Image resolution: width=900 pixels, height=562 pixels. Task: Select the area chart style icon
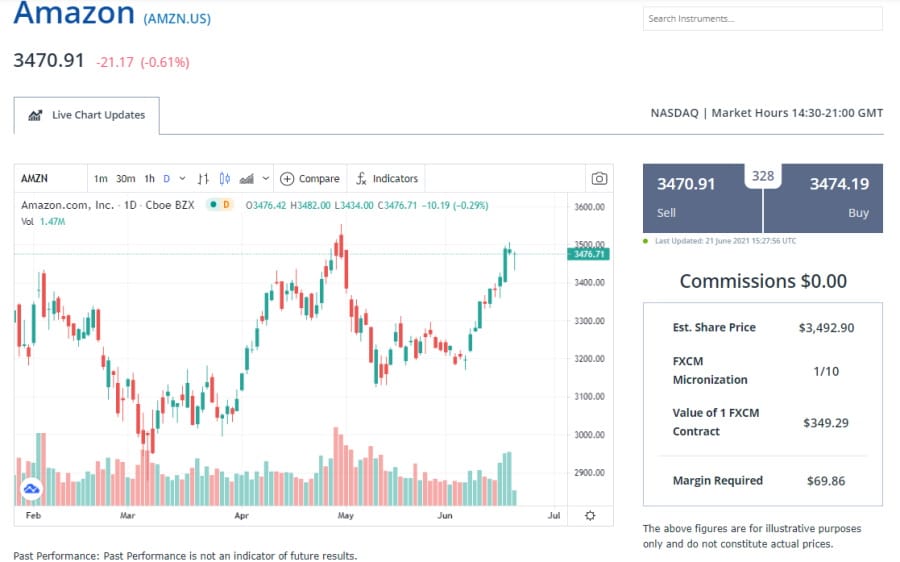247,179
